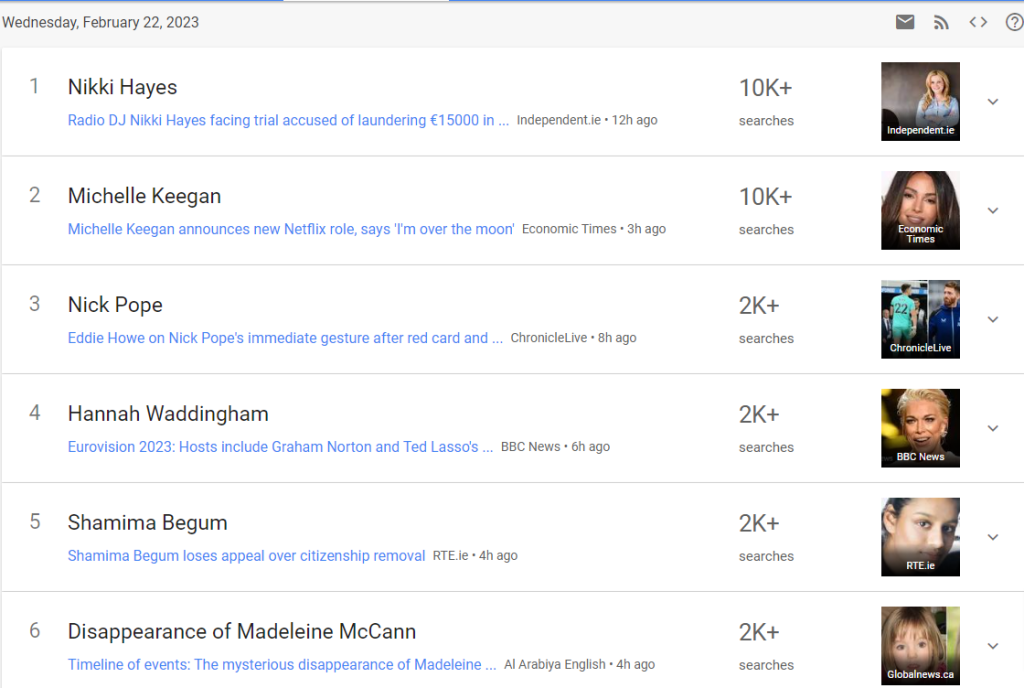Click the ChronicleLive thumbnail image
Viewport: 1024px width, 688px height.
click(920, 319)
